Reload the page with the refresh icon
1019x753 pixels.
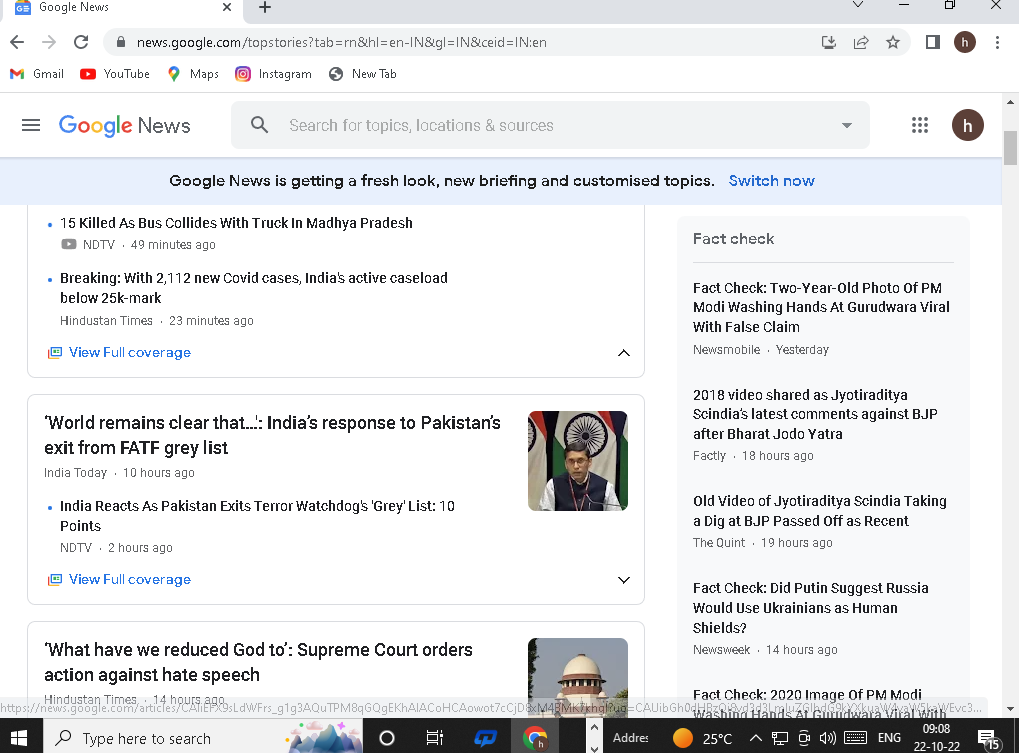point(81,42)
